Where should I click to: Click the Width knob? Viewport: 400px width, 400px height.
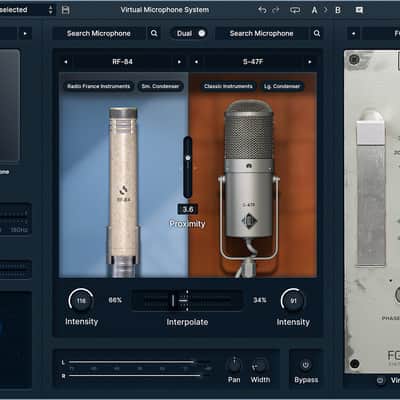(x=260, y=365)
